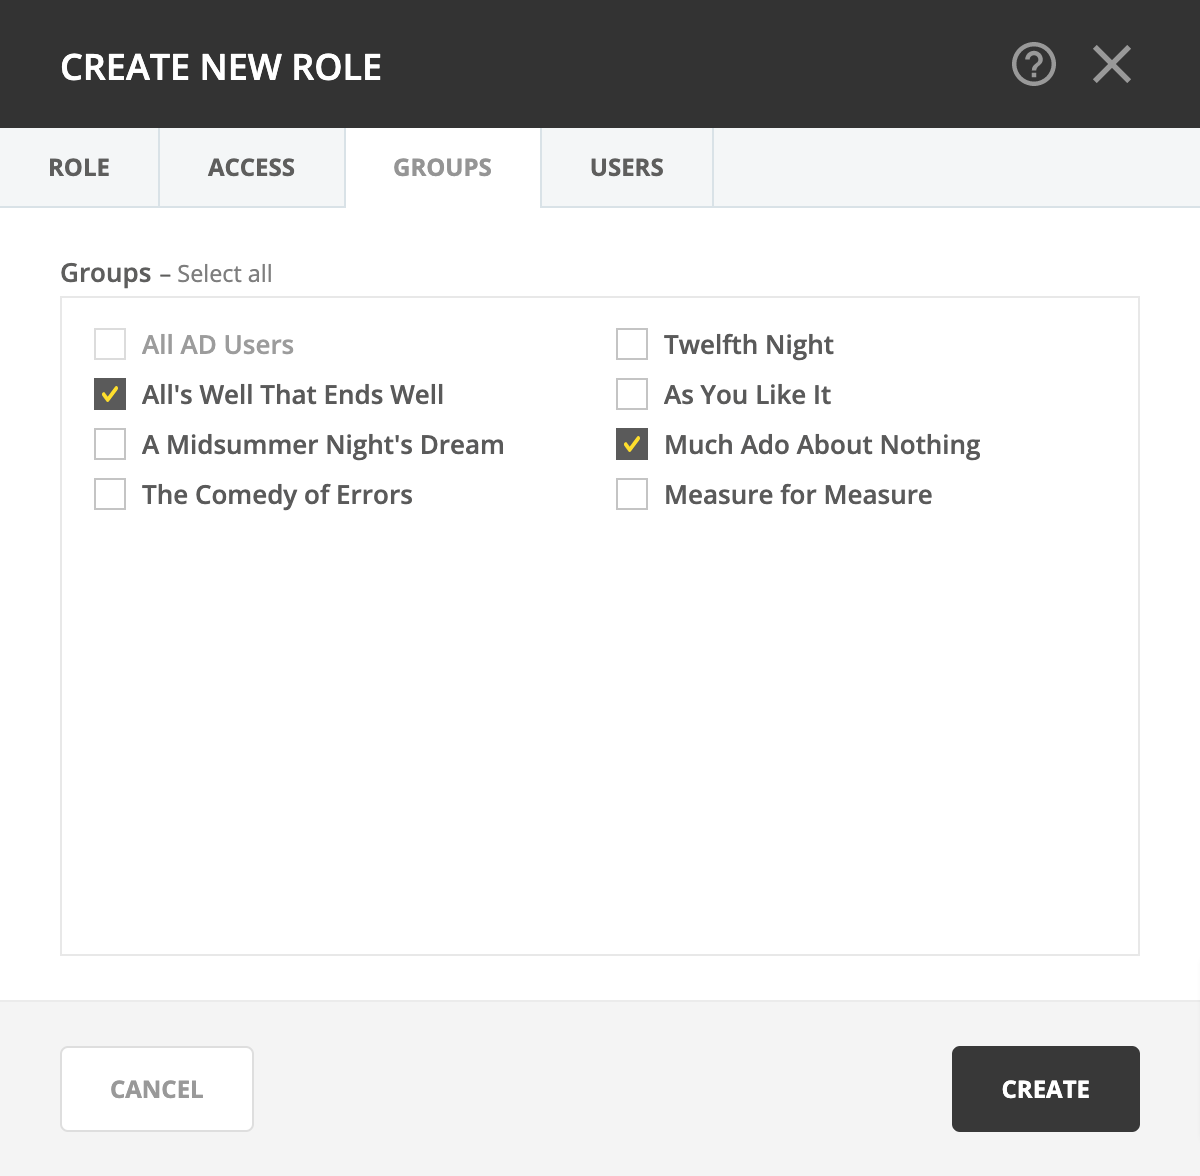1200x1176 pixels.
Task: Open the help icon in header
Action: pyautogui.click(x=1033, y=65)
